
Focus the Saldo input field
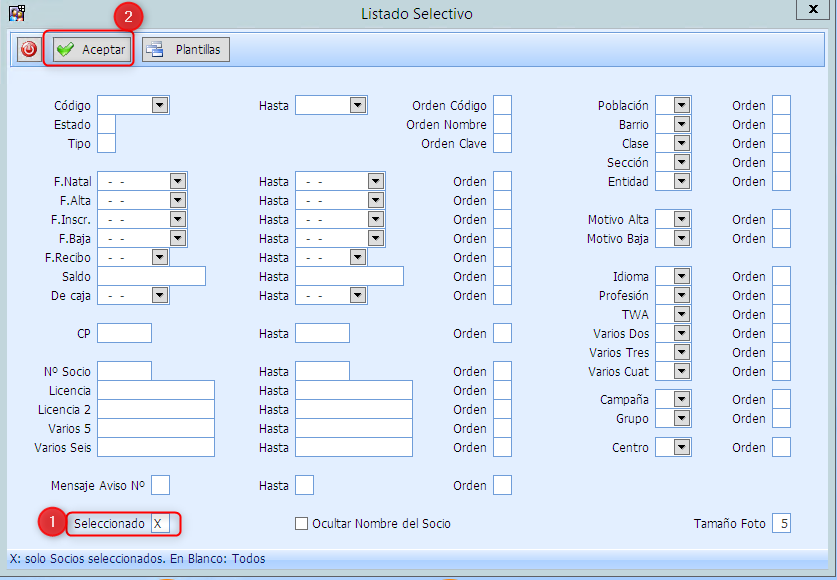coord(151,276)
